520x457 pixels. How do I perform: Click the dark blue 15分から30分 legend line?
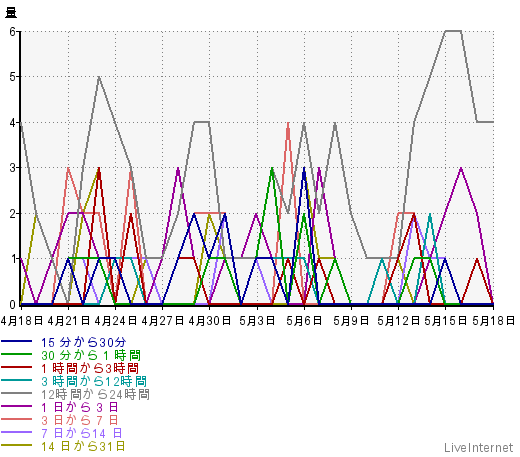point(16,341)
